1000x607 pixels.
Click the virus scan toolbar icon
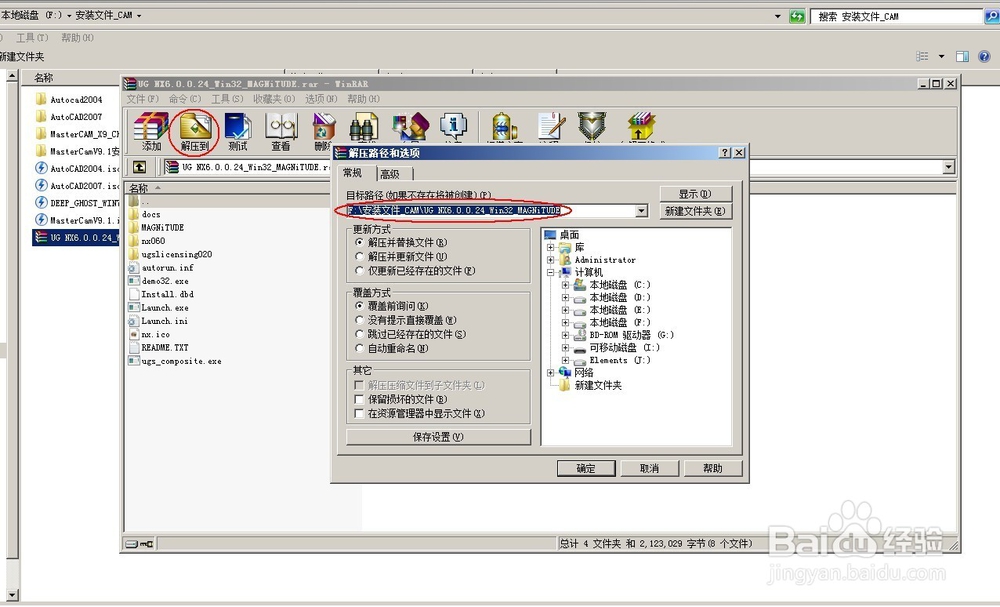tap(504, 127)
